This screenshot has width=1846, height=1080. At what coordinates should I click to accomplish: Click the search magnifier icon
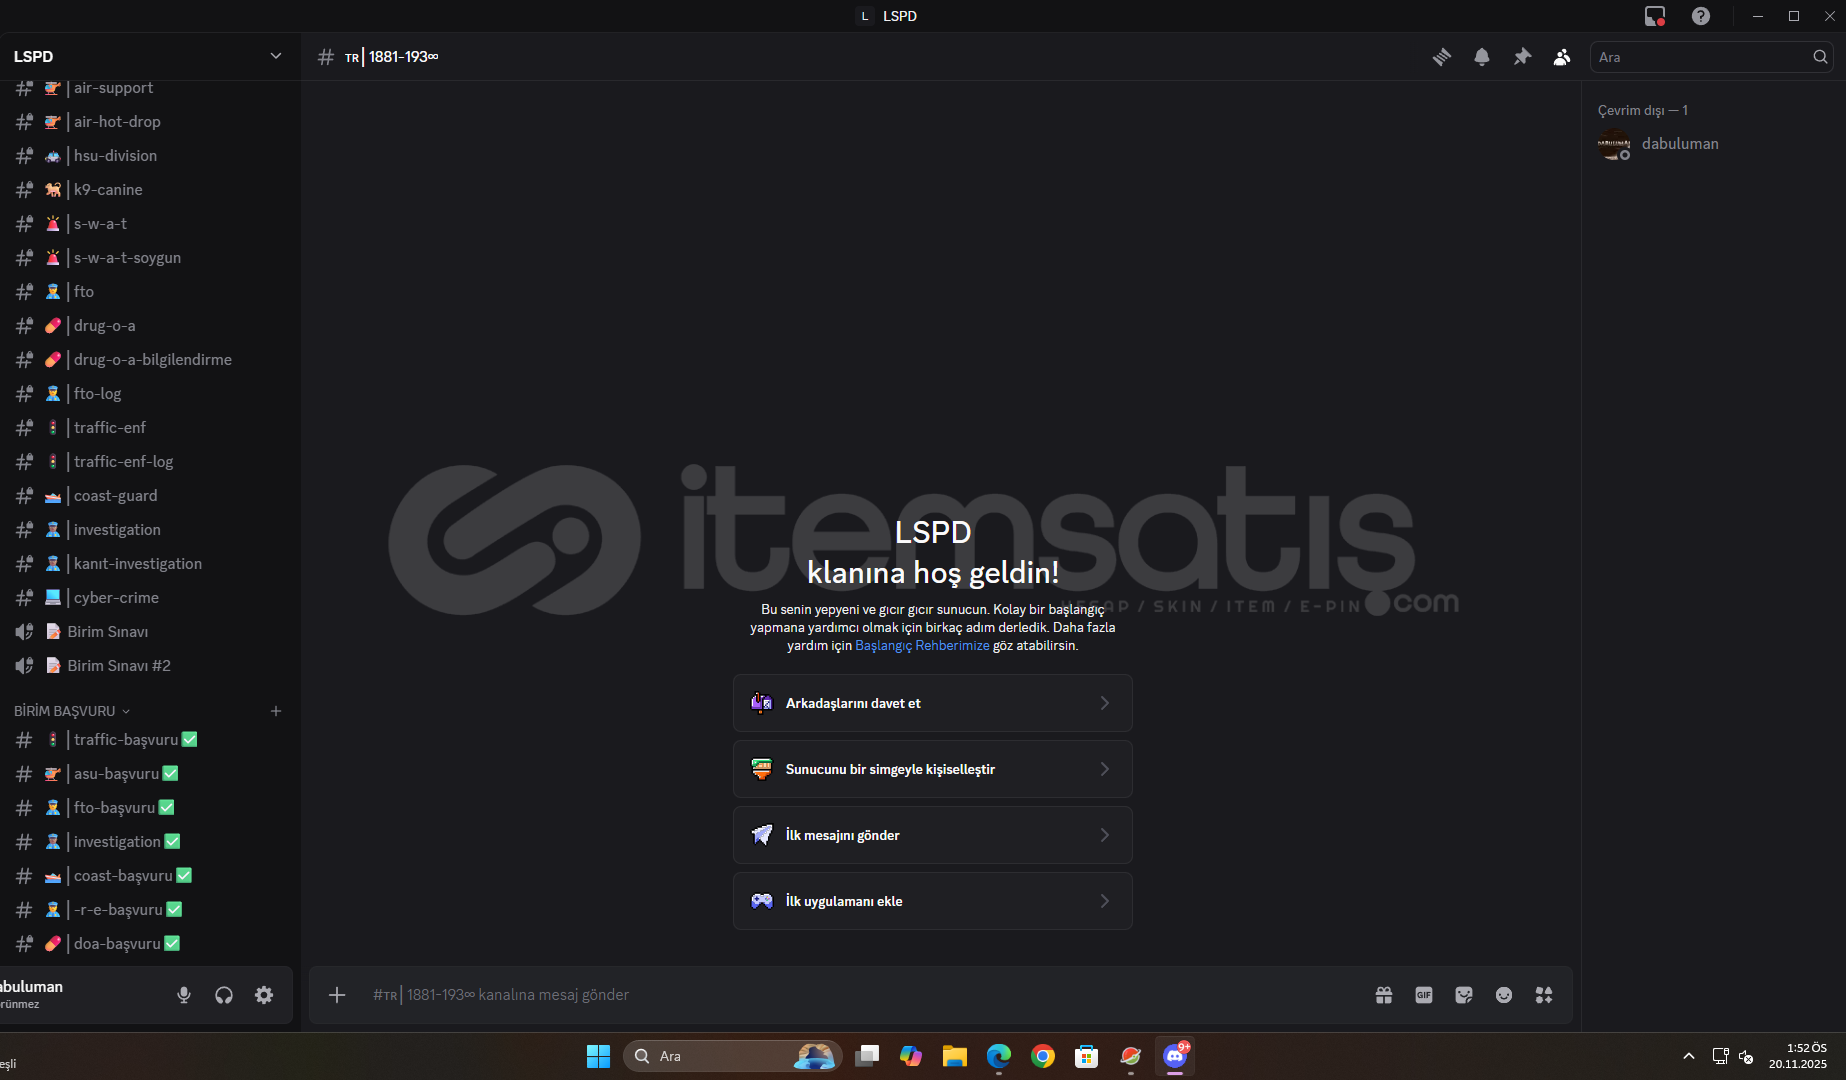click(1820, 57)
